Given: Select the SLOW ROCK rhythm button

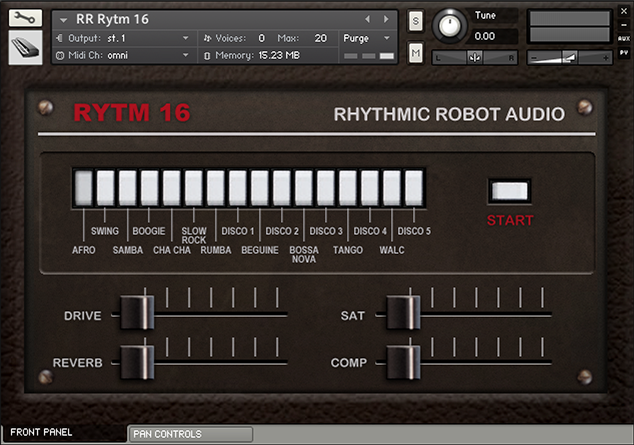Looking at the screenshot, I should pyautogui.click(x=194, y=188).
